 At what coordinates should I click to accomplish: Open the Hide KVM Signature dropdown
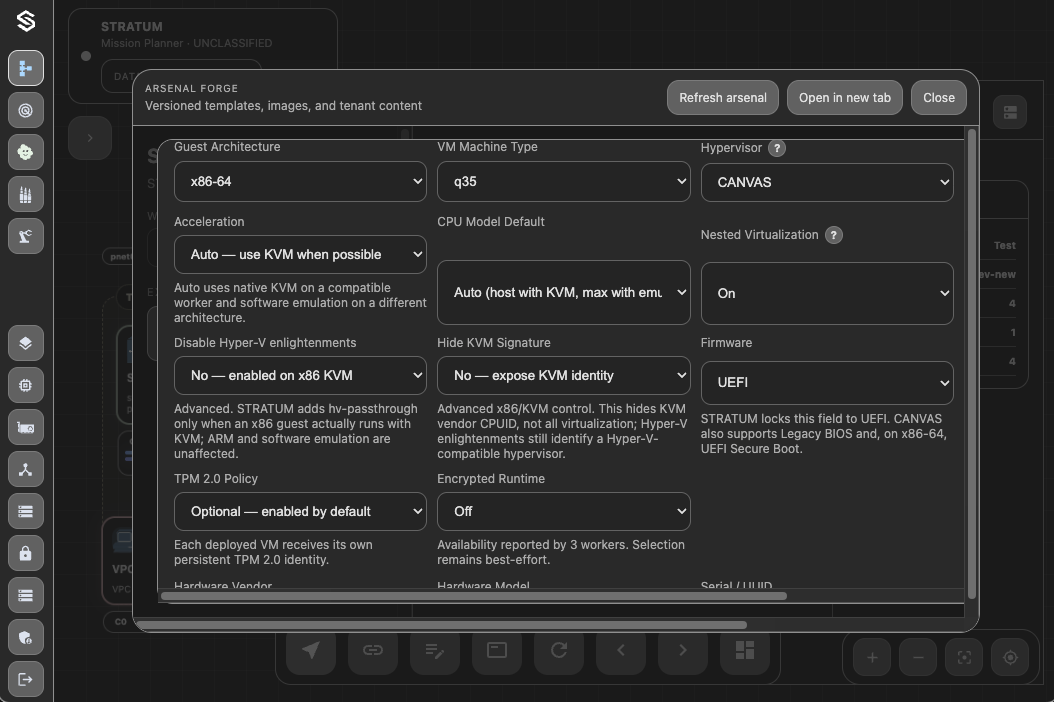[563, 375]
